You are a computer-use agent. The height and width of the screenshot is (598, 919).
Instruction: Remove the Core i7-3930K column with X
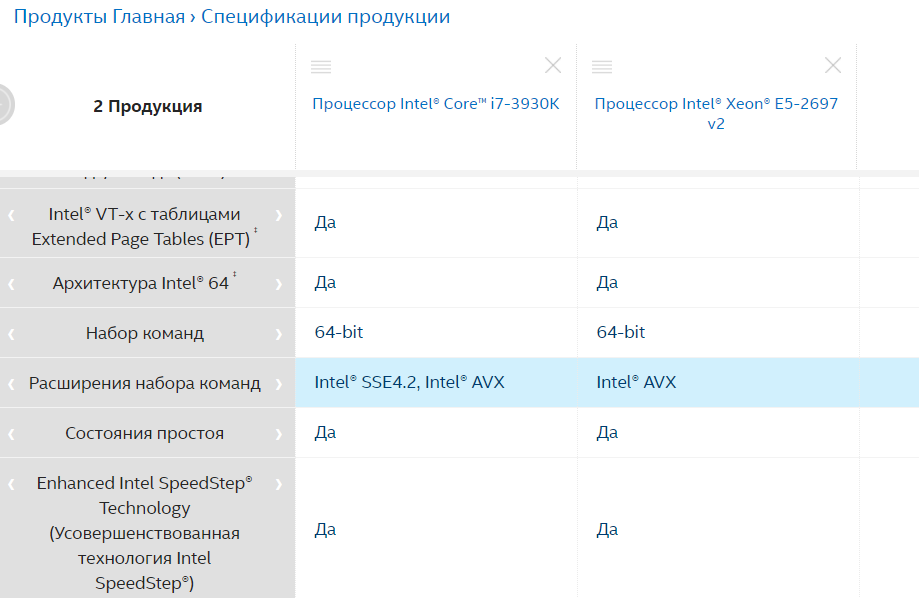553,66
